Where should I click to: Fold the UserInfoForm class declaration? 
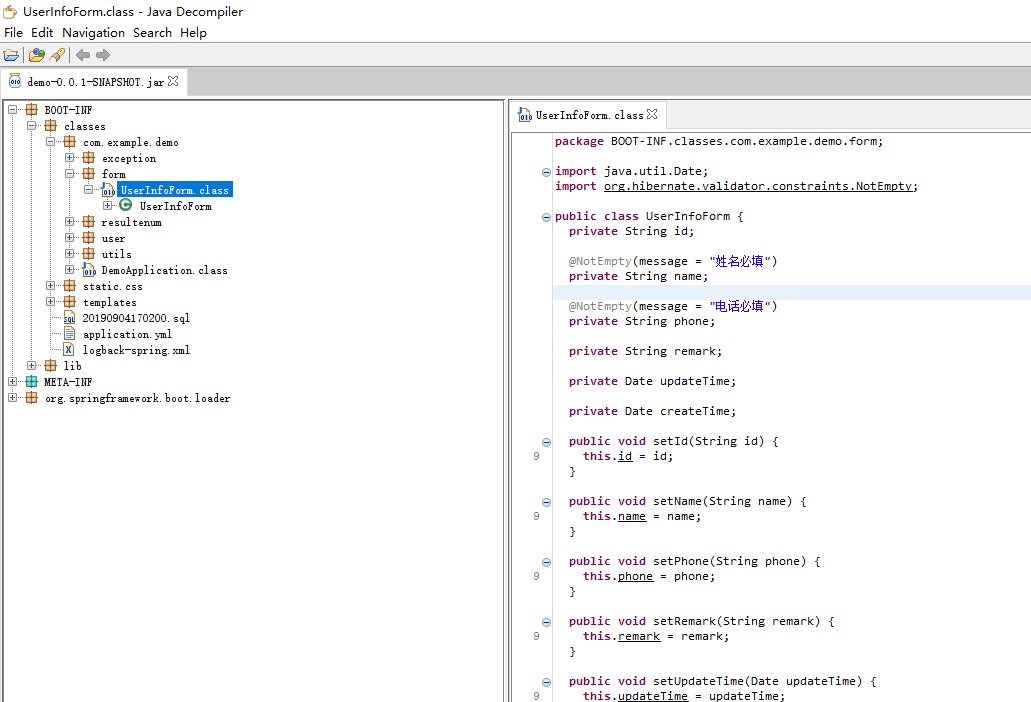tap(546, 217)
